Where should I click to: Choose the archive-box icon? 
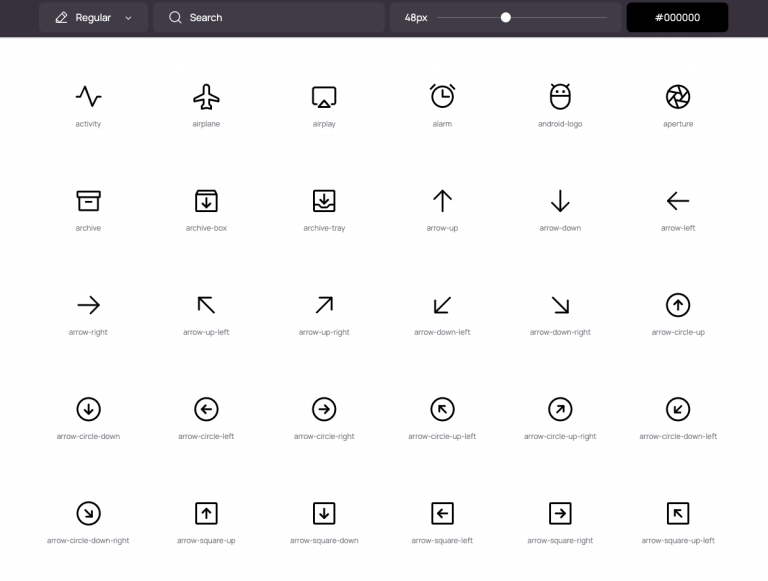206,201
